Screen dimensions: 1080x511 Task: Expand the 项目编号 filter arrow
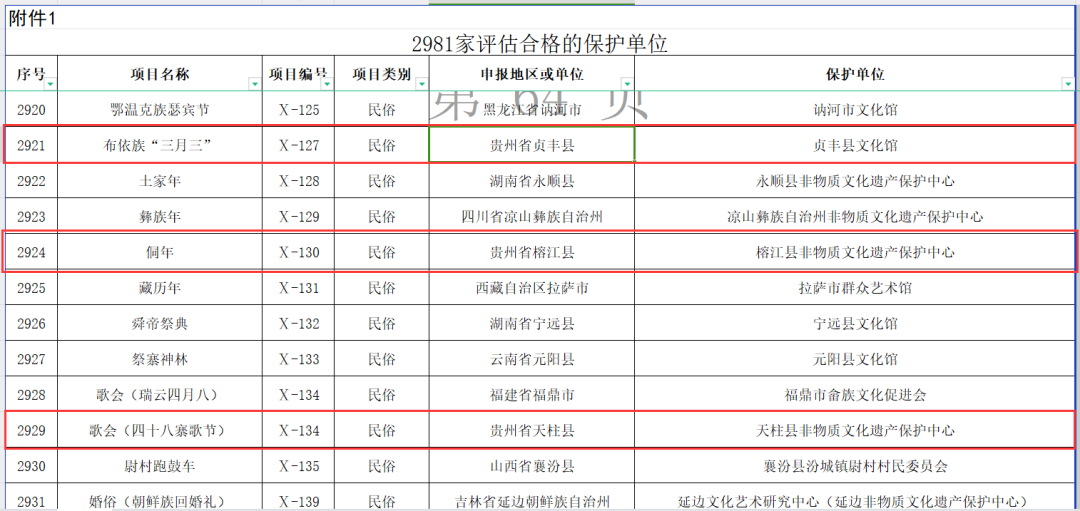click(323, 84)
